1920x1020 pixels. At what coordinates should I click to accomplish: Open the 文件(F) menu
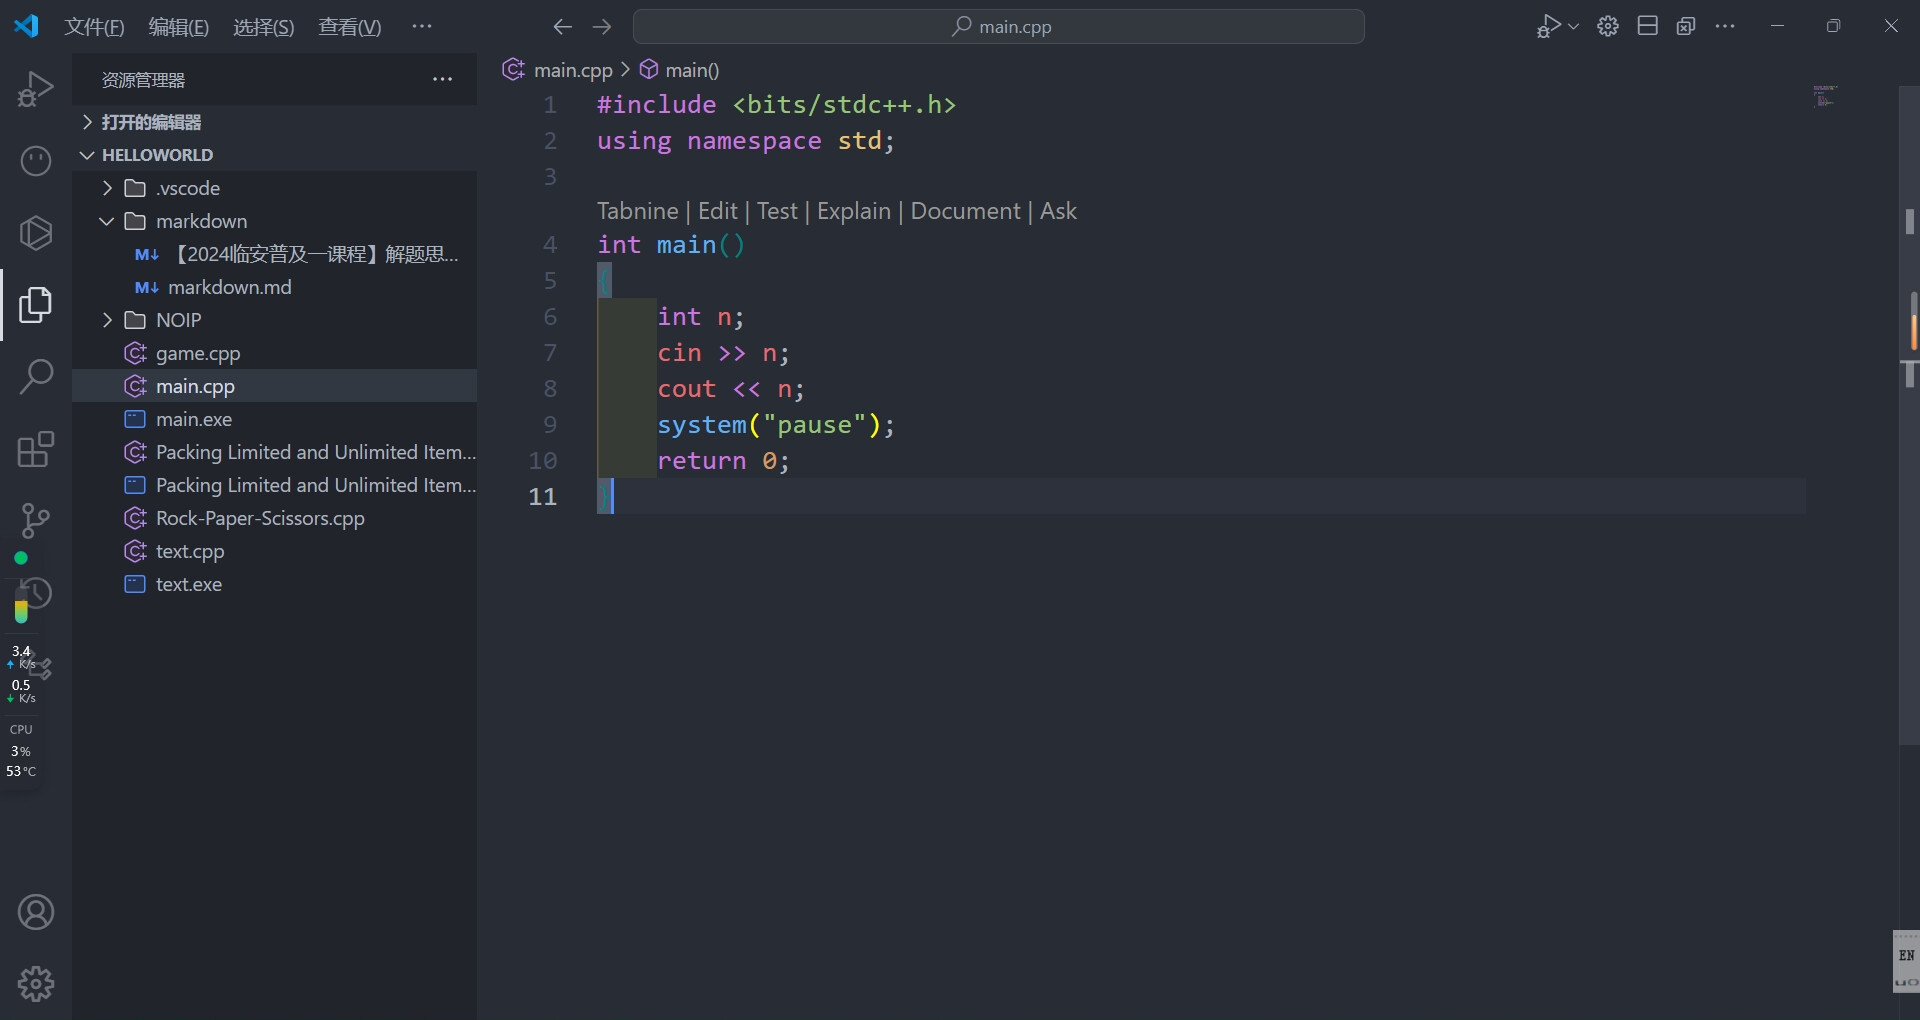(x=94, y=27)
